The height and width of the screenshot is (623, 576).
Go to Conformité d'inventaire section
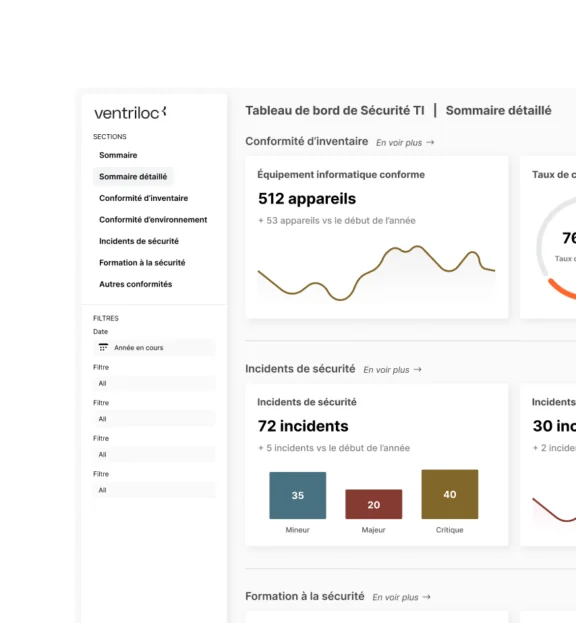pyautogui.click(x=143, y=198)
